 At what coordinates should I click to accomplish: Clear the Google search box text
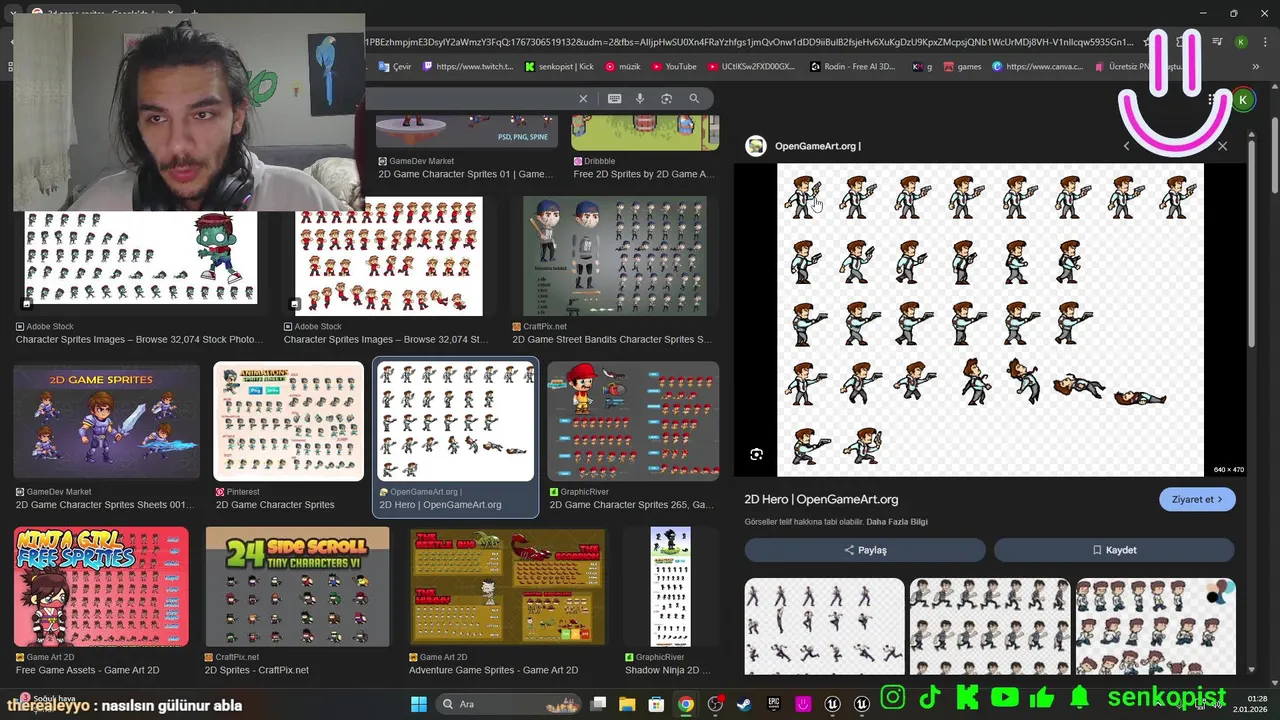tap(583, 98)
